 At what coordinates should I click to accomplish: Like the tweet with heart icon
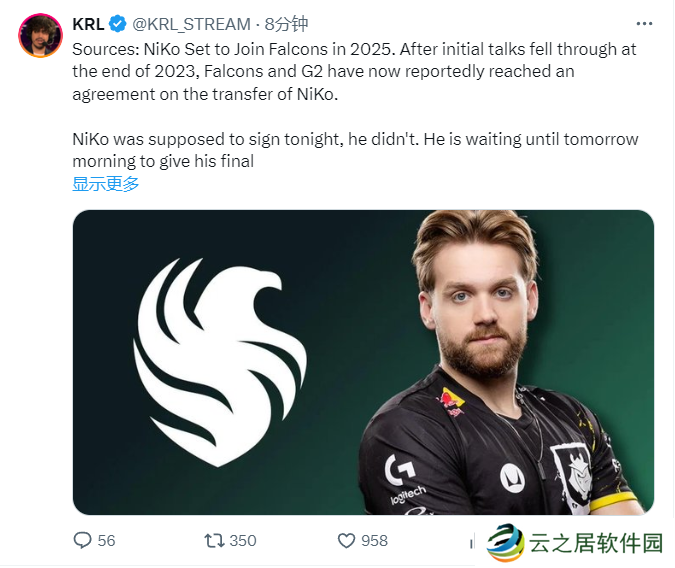346,540
